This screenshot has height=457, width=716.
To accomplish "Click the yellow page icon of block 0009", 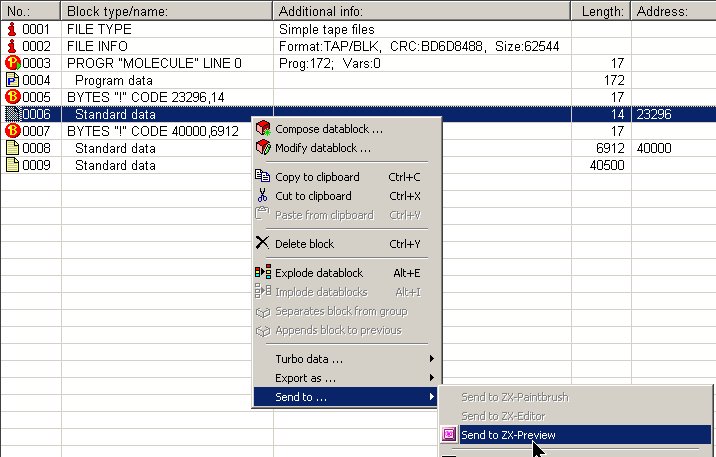I will (12, 165).
